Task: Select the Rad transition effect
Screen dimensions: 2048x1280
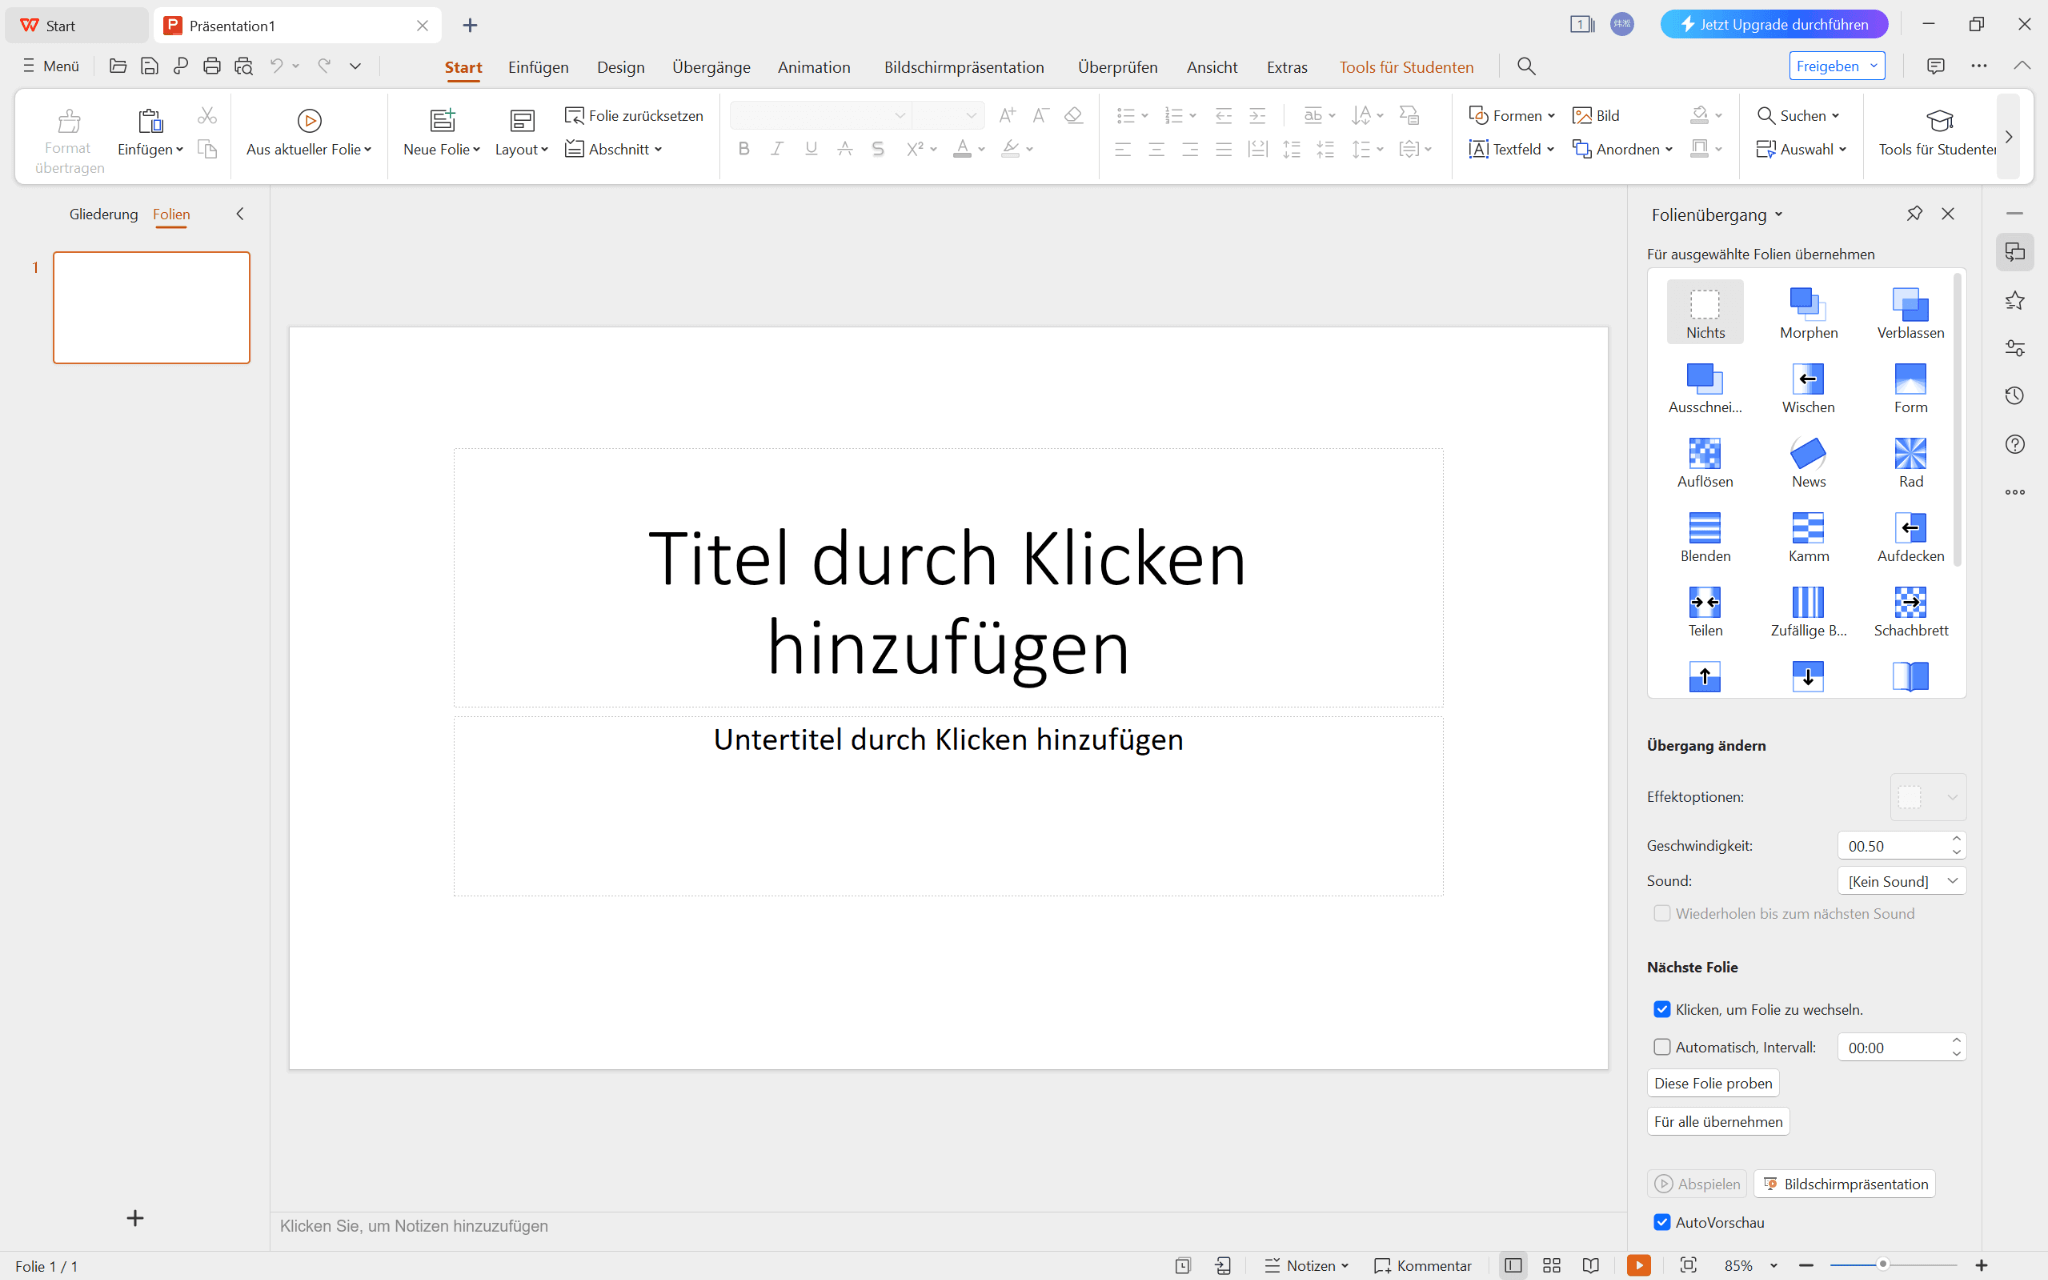Action: 1909,460
